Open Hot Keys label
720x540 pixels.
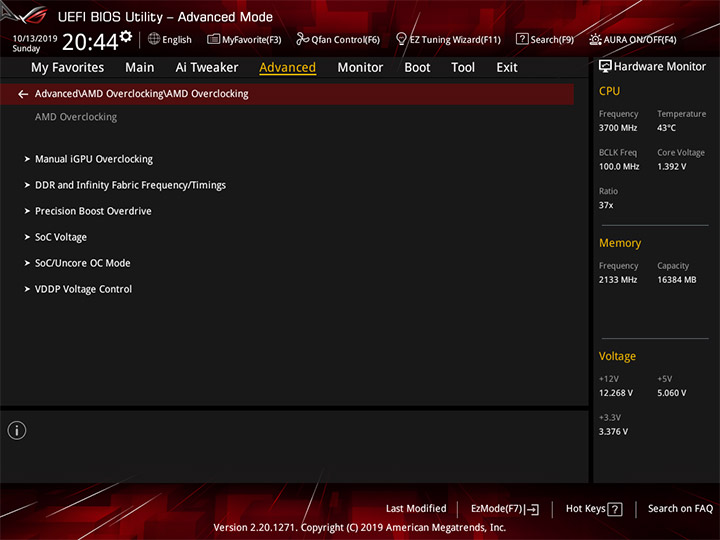[x=585, y=509]
